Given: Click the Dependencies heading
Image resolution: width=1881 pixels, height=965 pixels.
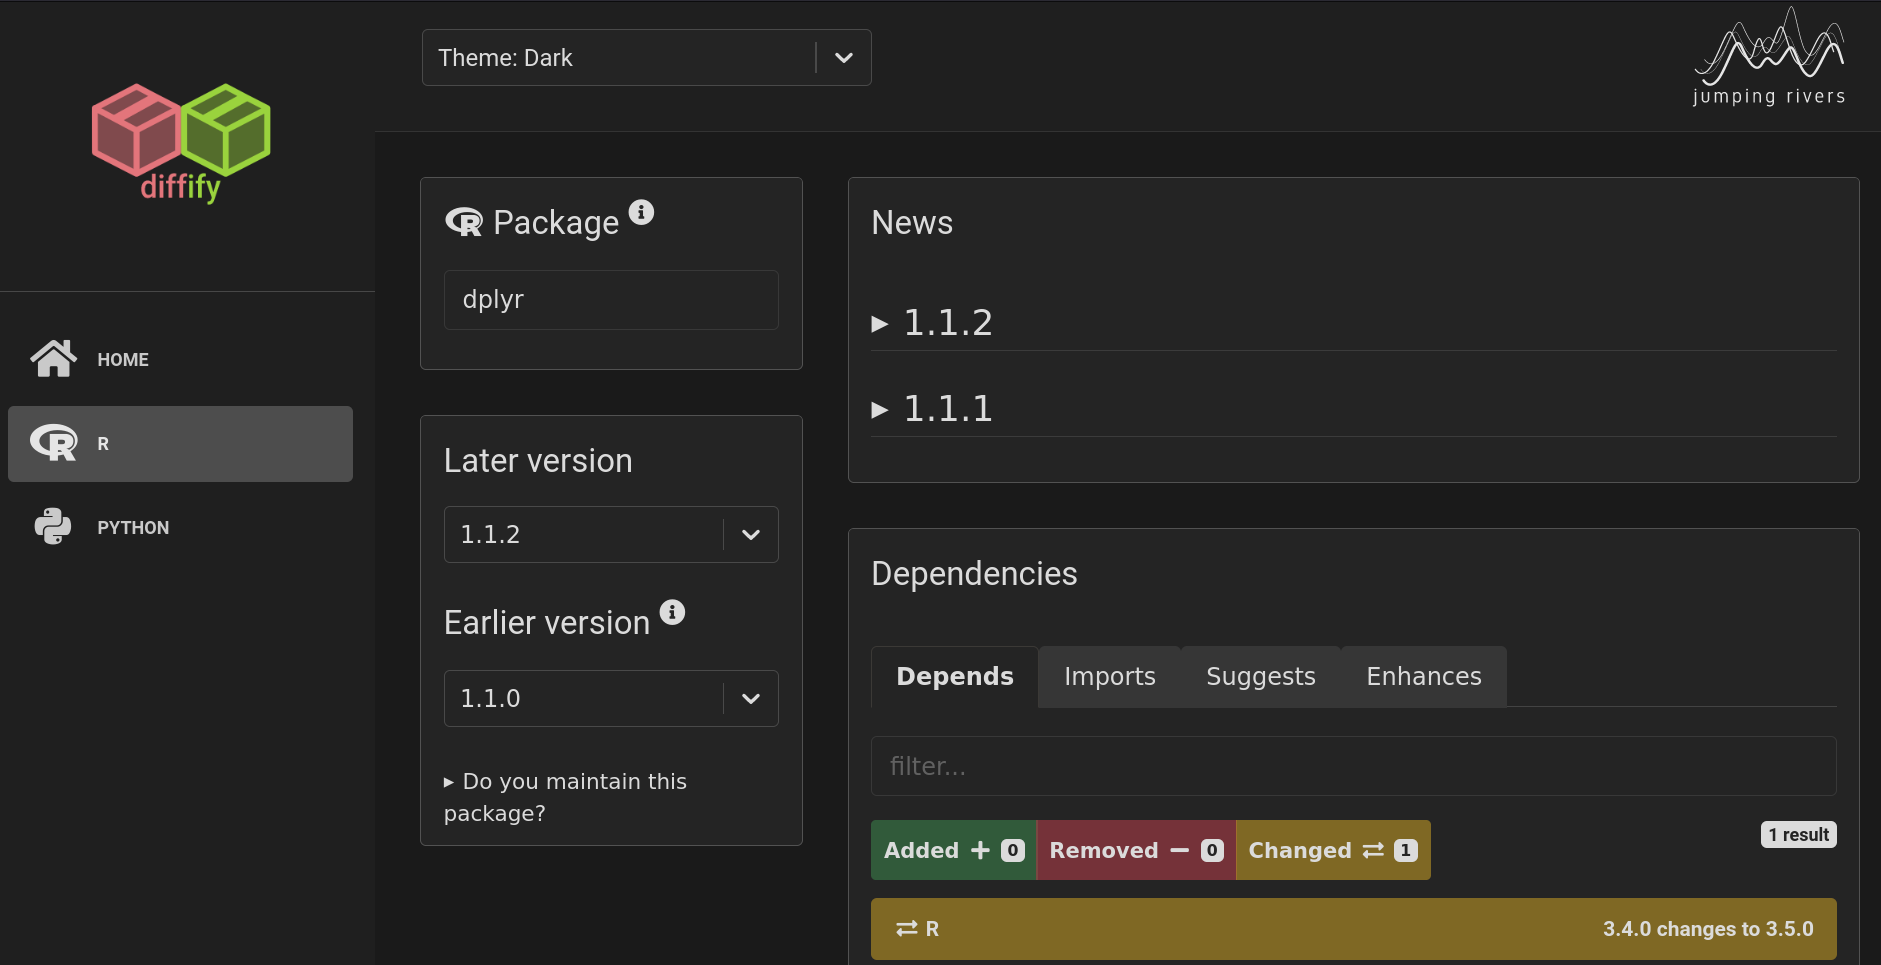Looking at the screenshot, I should [x=974, y=573].
